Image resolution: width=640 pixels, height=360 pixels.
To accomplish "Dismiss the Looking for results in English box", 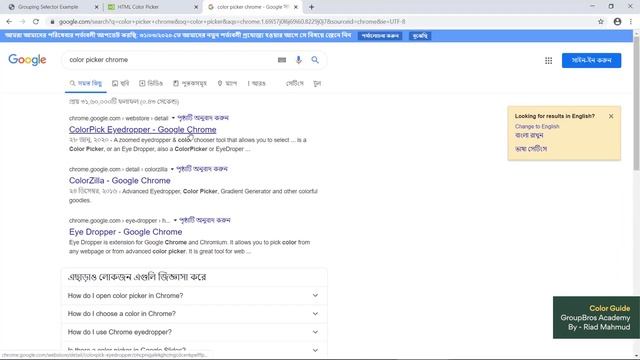I will (x=611, y=116).
